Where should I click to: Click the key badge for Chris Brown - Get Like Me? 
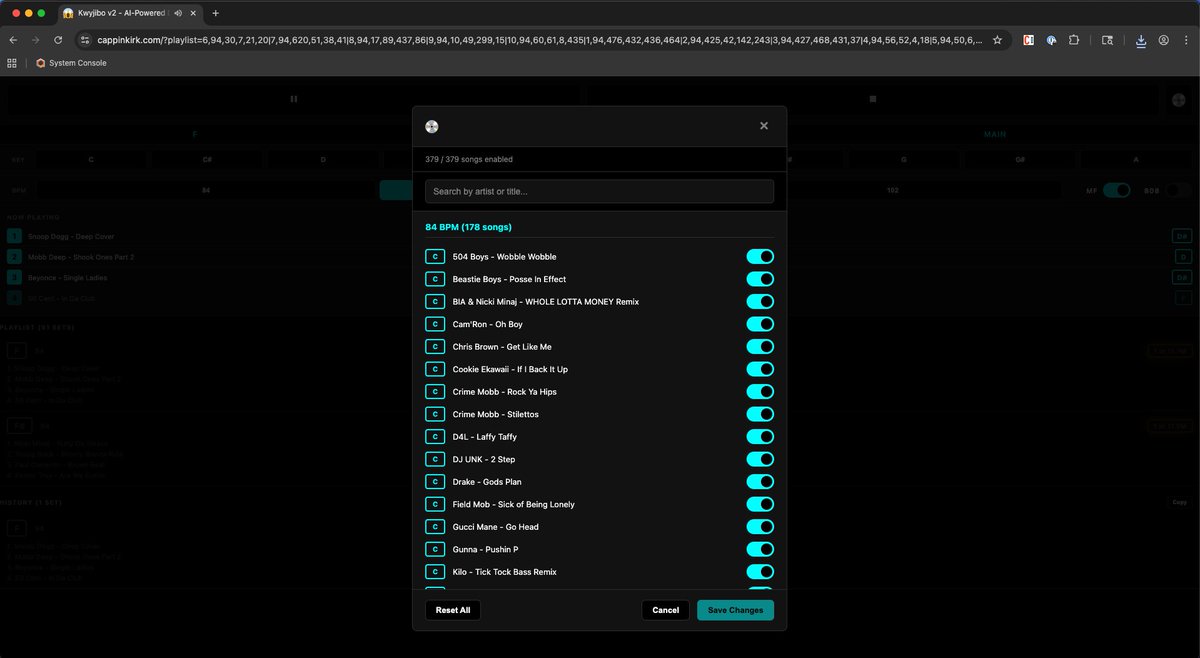click(x=435, y=347)
